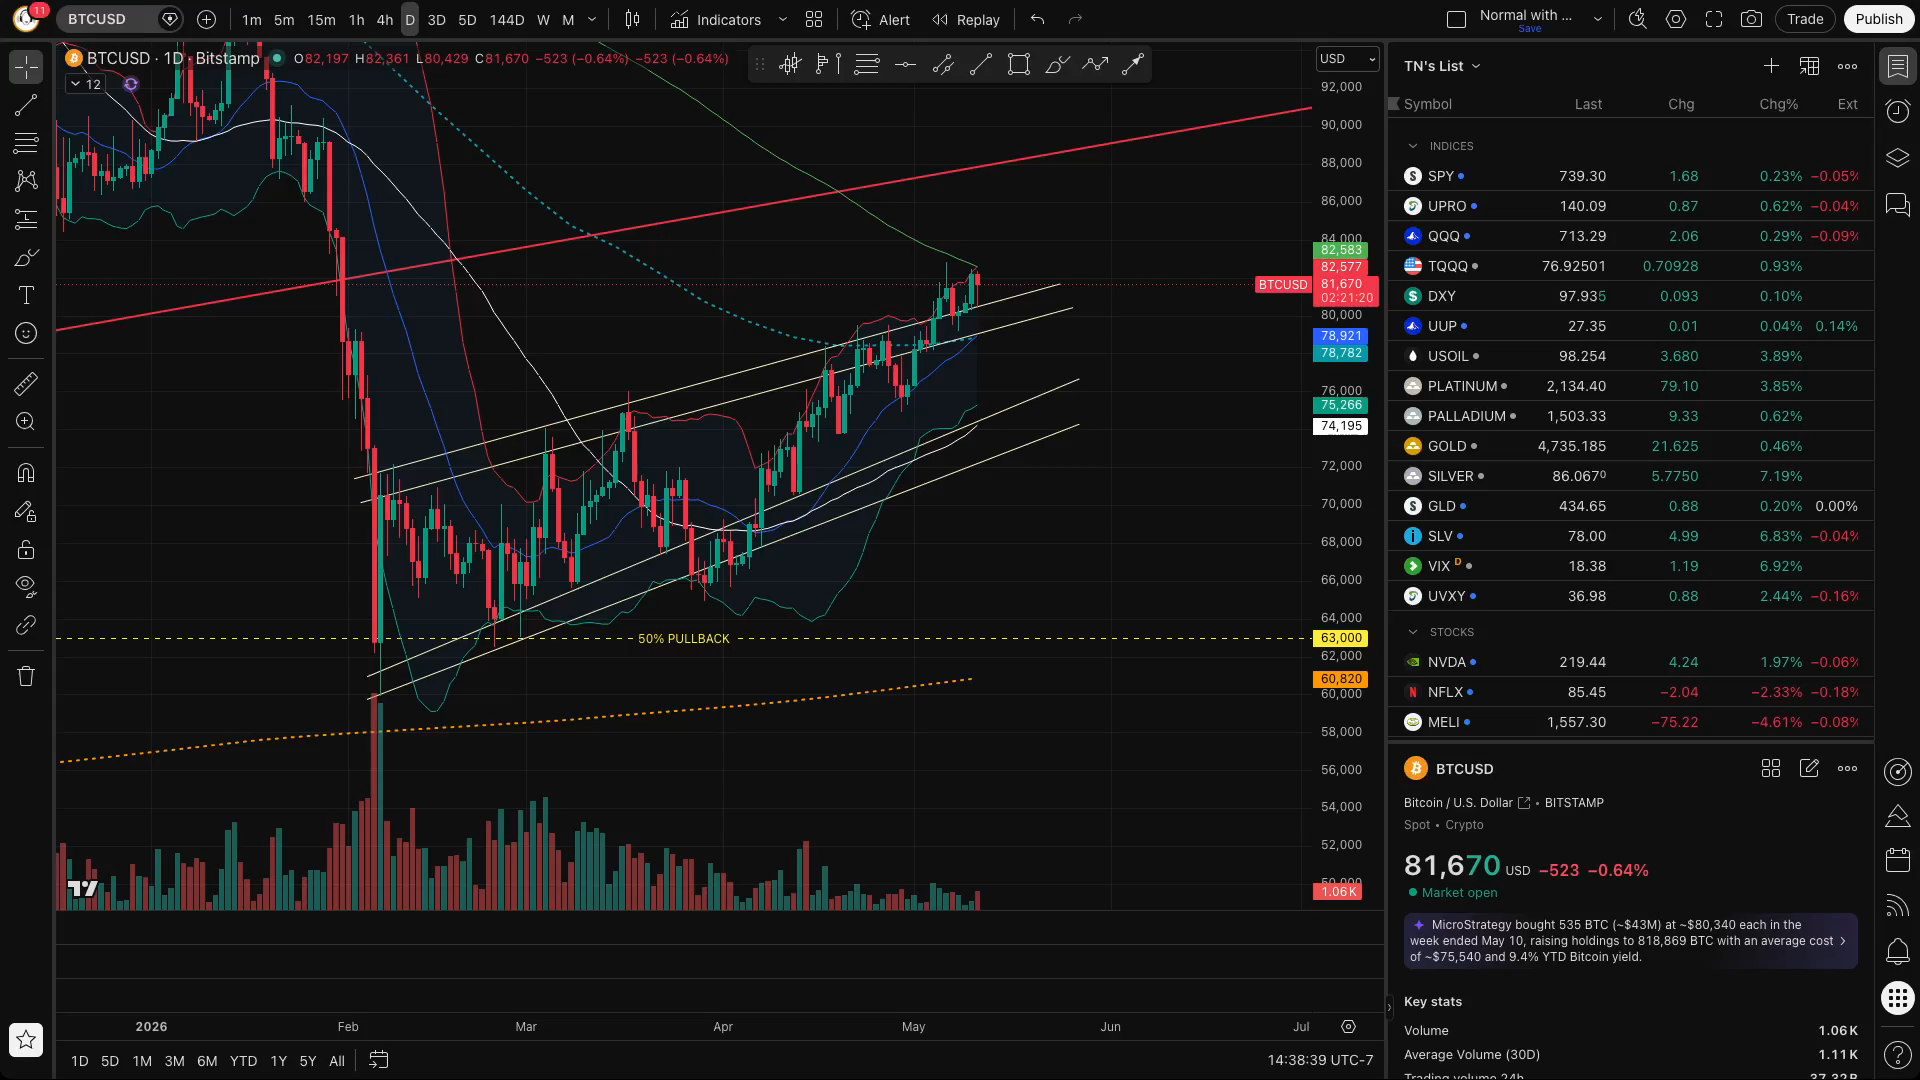
Task: Open the alerts clock sidebar panel
Action: tap(1898, 111)
